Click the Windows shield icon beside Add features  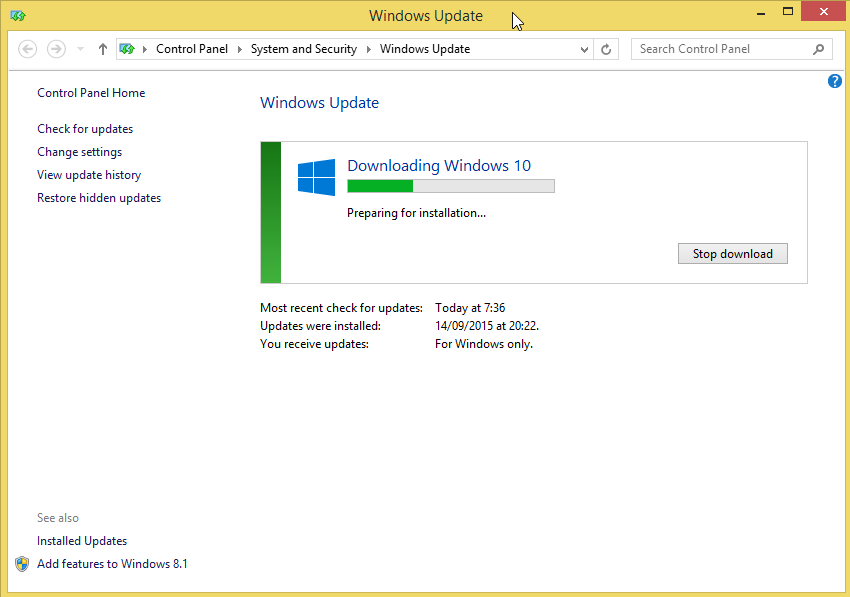[x=22, y=563]
